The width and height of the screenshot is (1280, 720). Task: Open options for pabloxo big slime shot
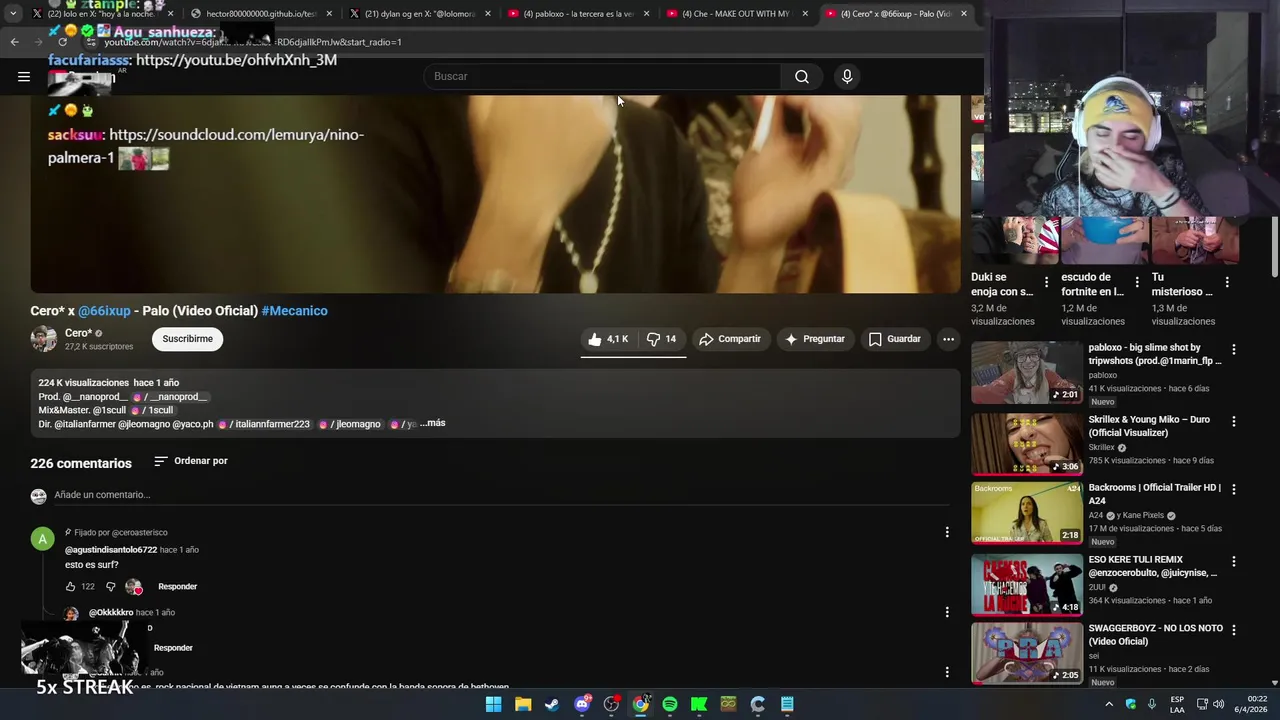pyautogui.click(x=1234, y=350)
